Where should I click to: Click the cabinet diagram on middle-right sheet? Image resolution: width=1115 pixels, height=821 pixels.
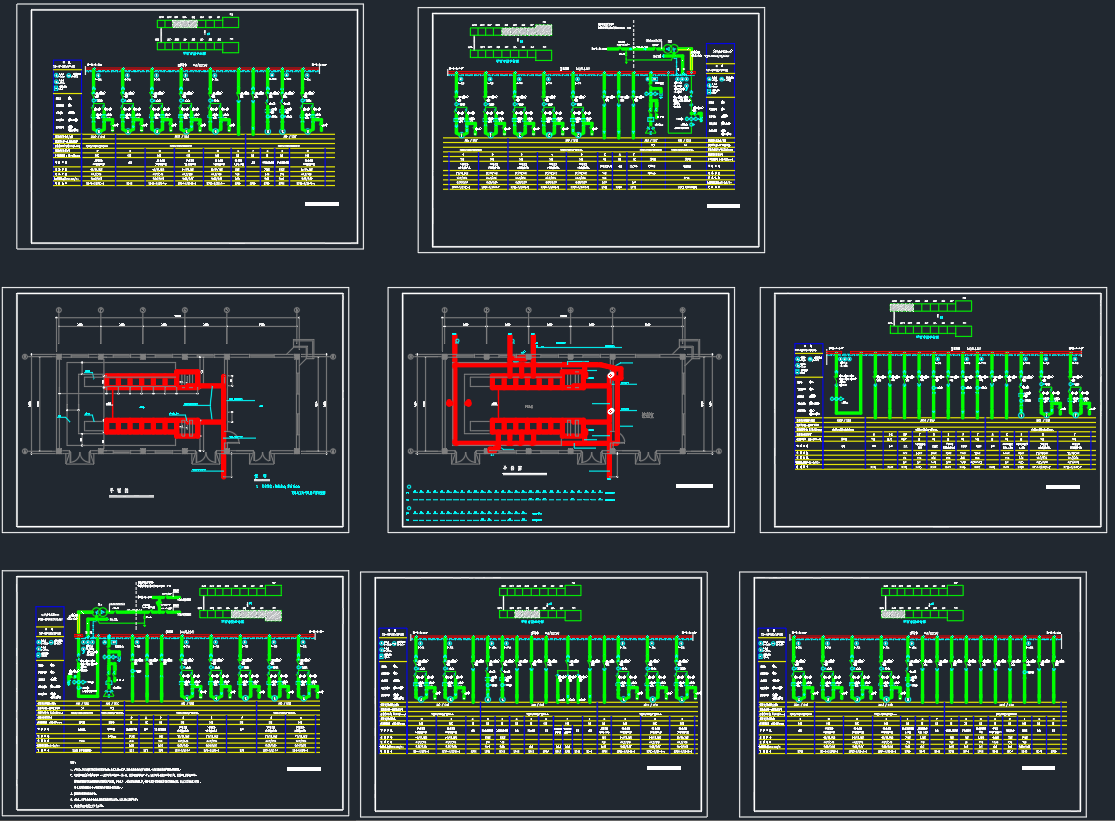[930, 318]
